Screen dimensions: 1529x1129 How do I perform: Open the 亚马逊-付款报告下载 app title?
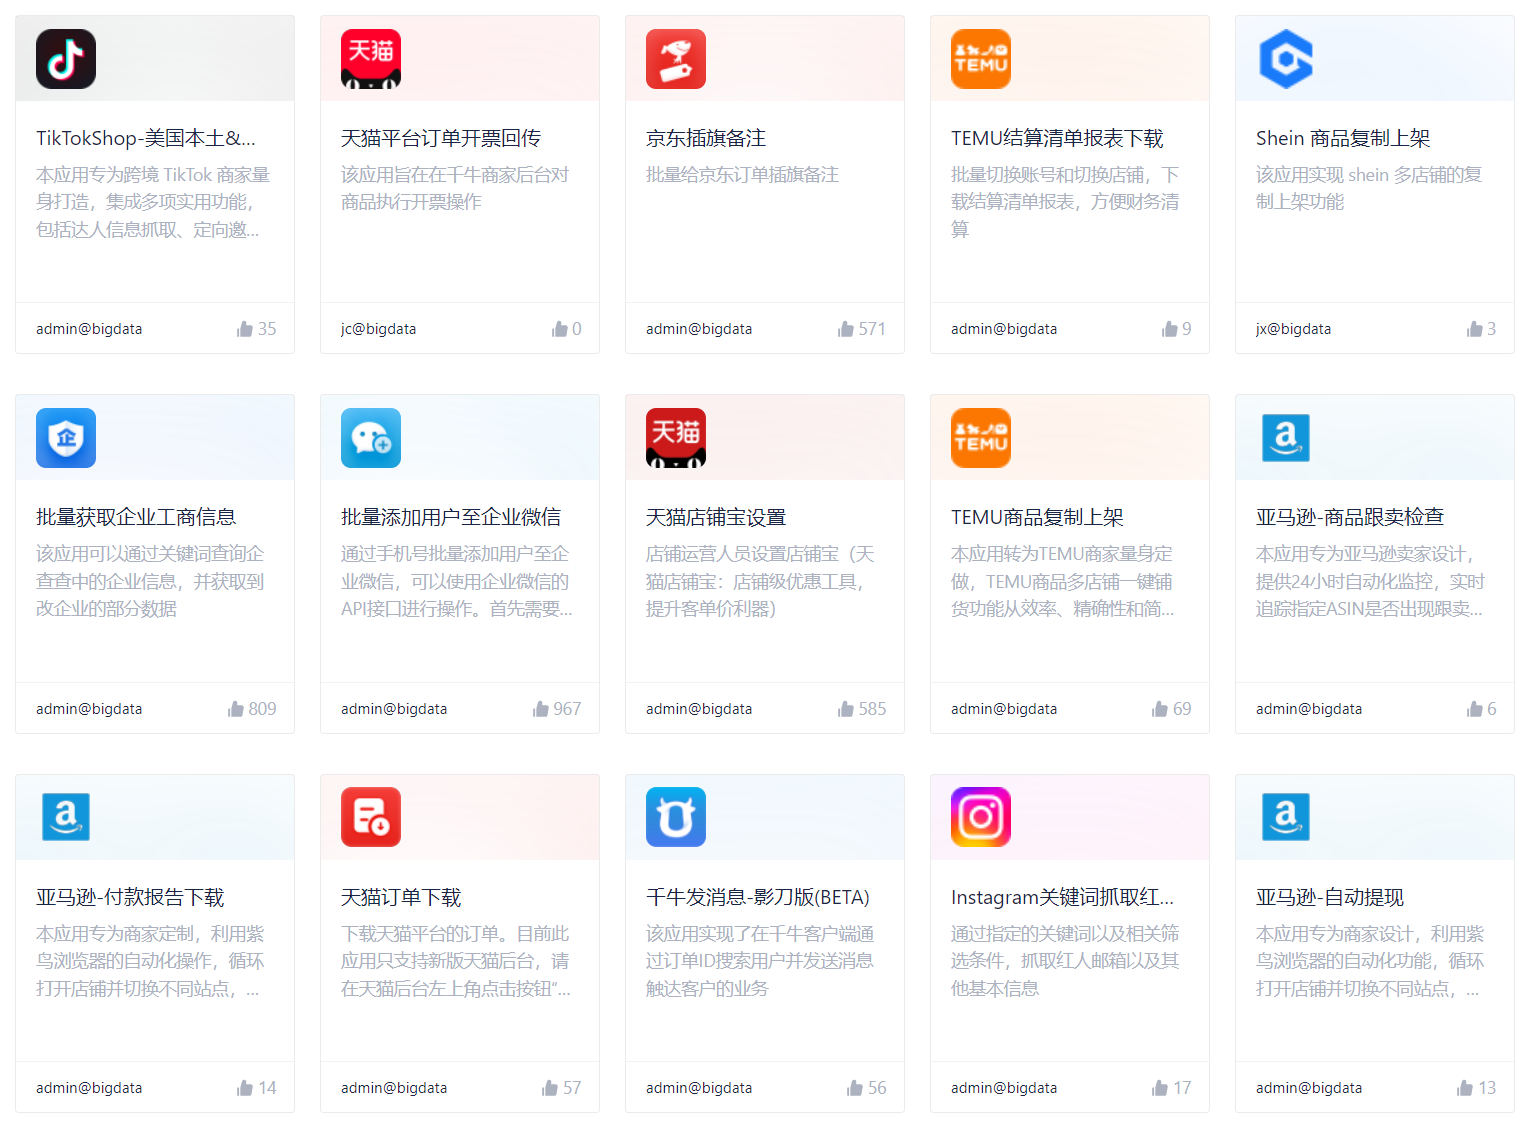point(130,897)
